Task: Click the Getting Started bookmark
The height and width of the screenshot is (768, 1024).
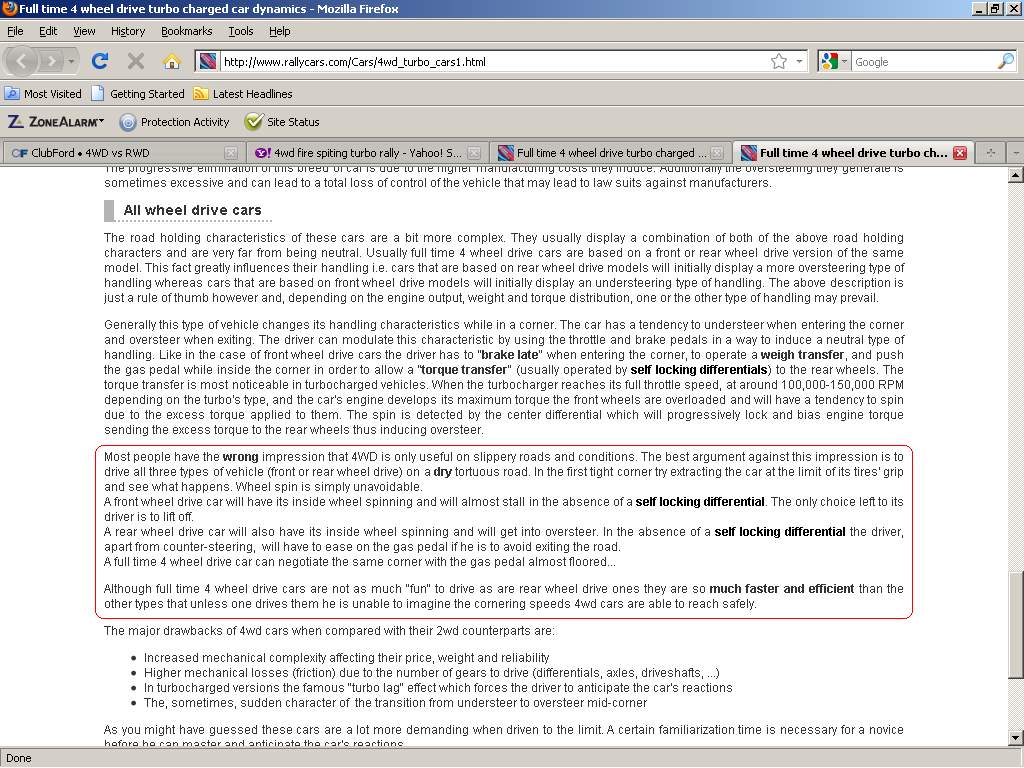Action: (138, 94)
